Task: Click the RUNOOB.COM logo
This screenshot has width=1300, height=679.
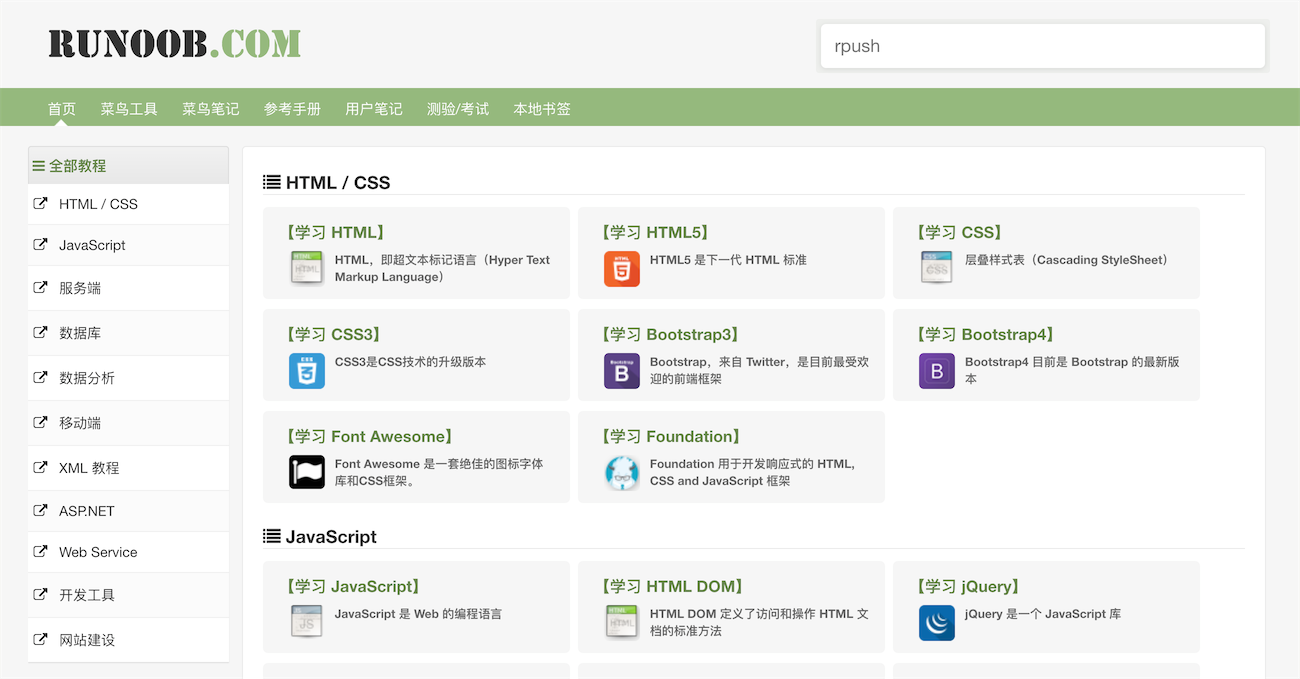Action: click(x=175, y=44)
